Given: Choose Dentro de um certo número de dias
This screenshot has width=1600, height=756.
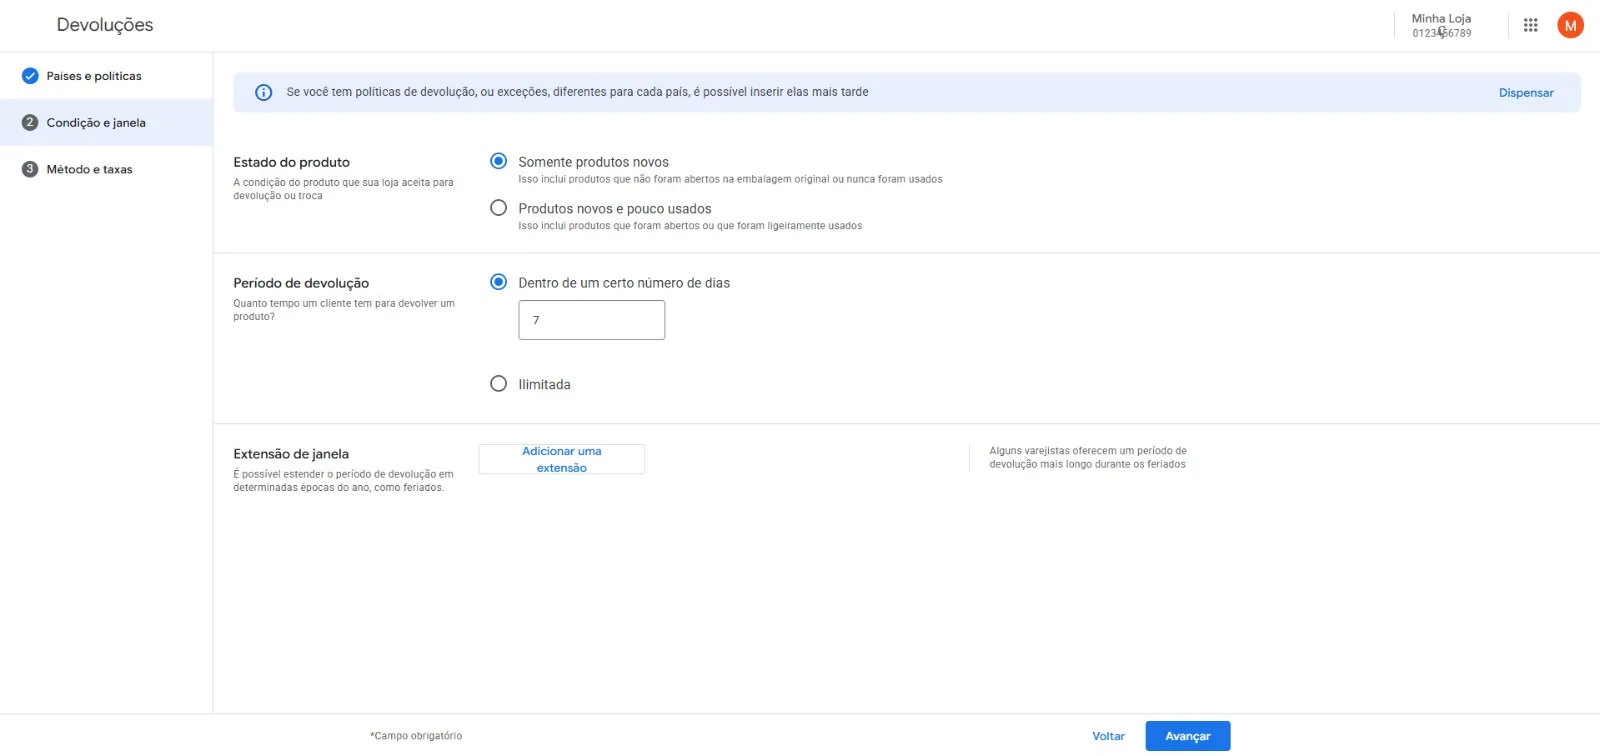Looking at the screenshot, I should point(498,282).
